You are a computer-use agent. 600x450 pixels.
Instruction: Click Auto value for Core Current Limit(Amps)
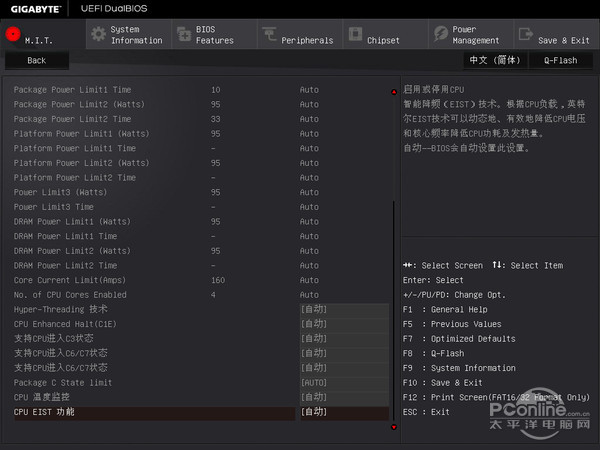pos(309,280)
